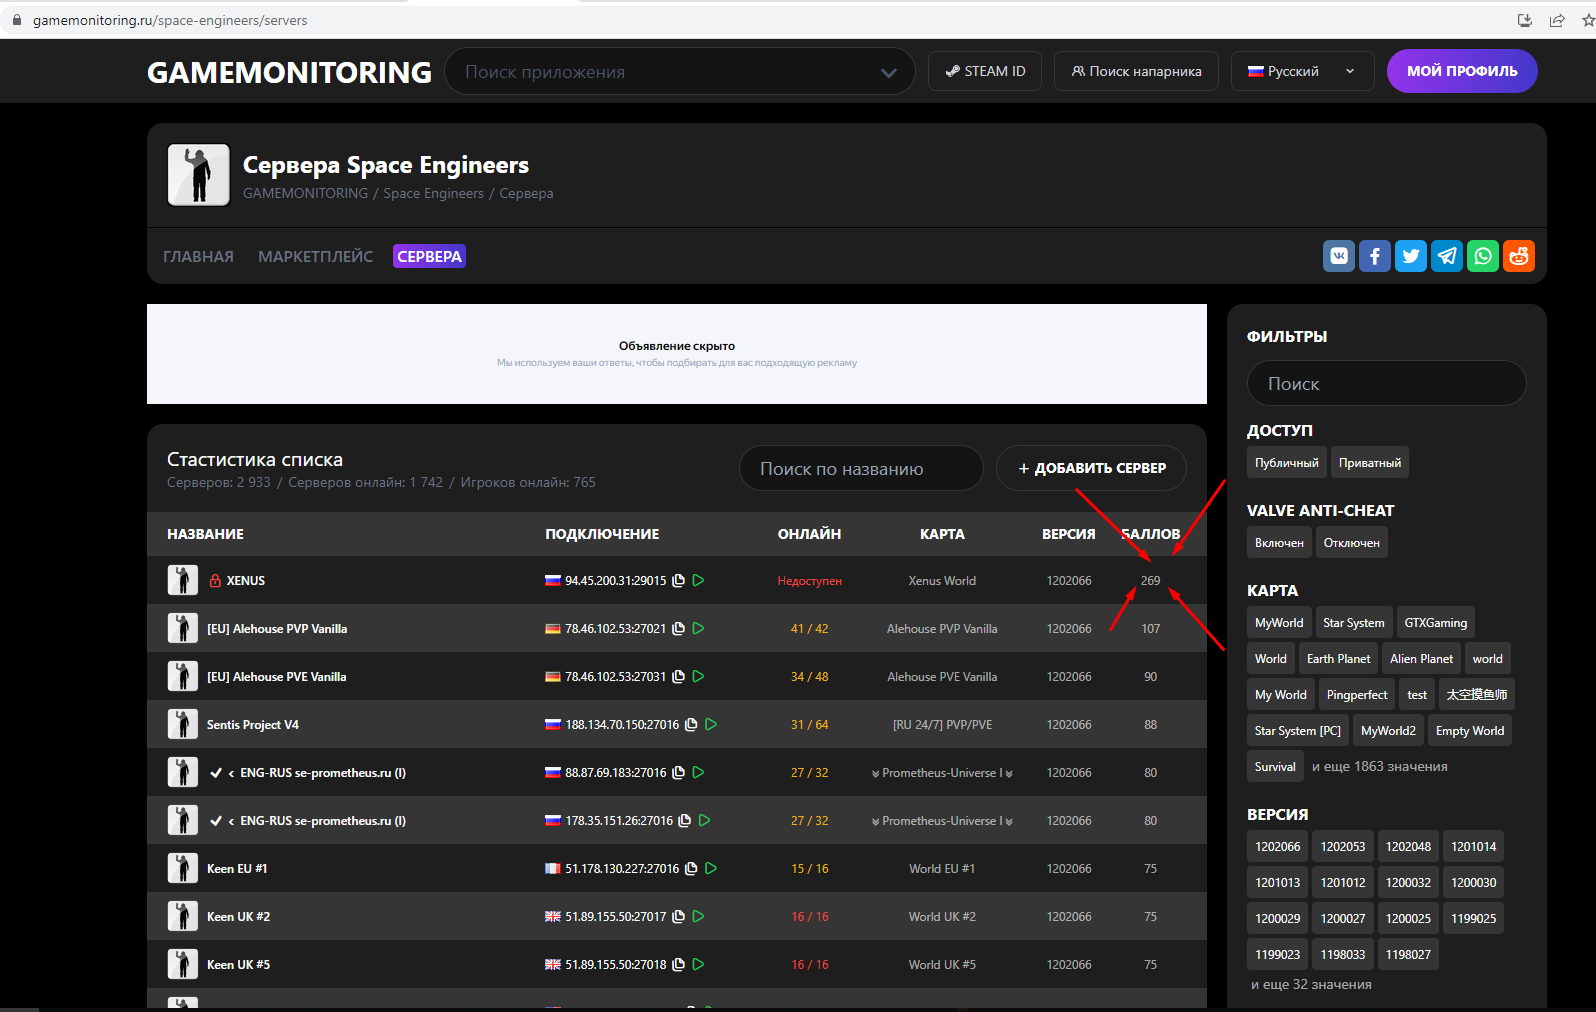Share on Reddit icon
1596x1012 pixels.
pos(1518,256)
